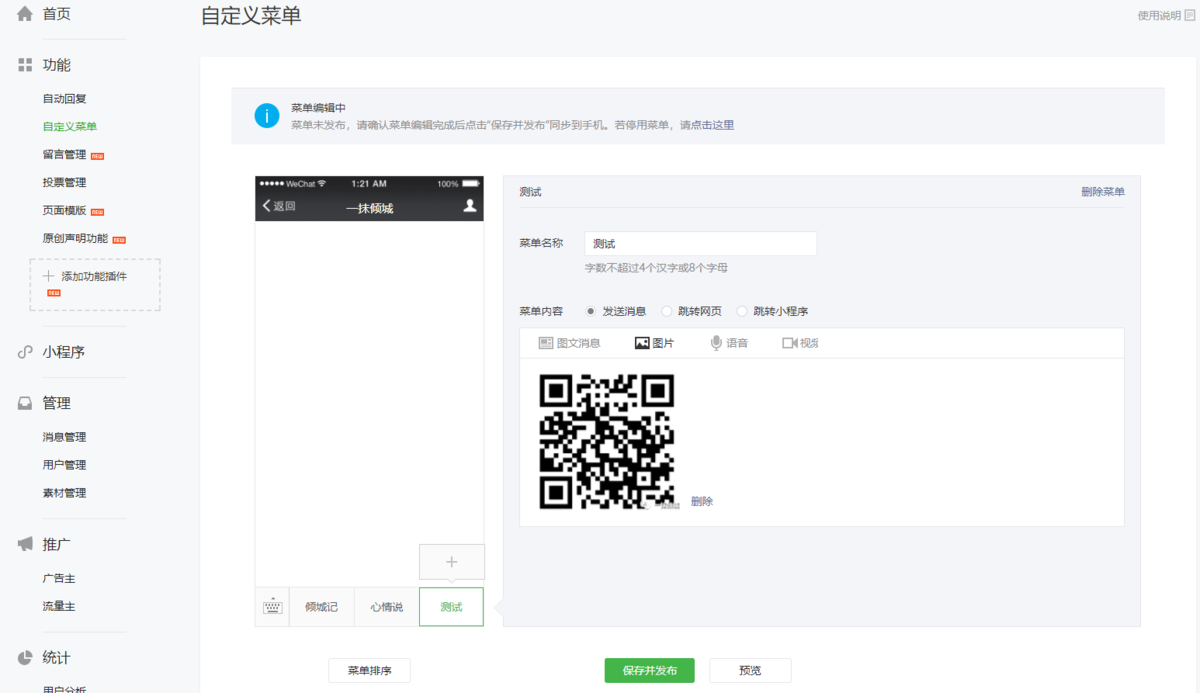
Task: Click the profile icon in phone header
Action: 470,206
